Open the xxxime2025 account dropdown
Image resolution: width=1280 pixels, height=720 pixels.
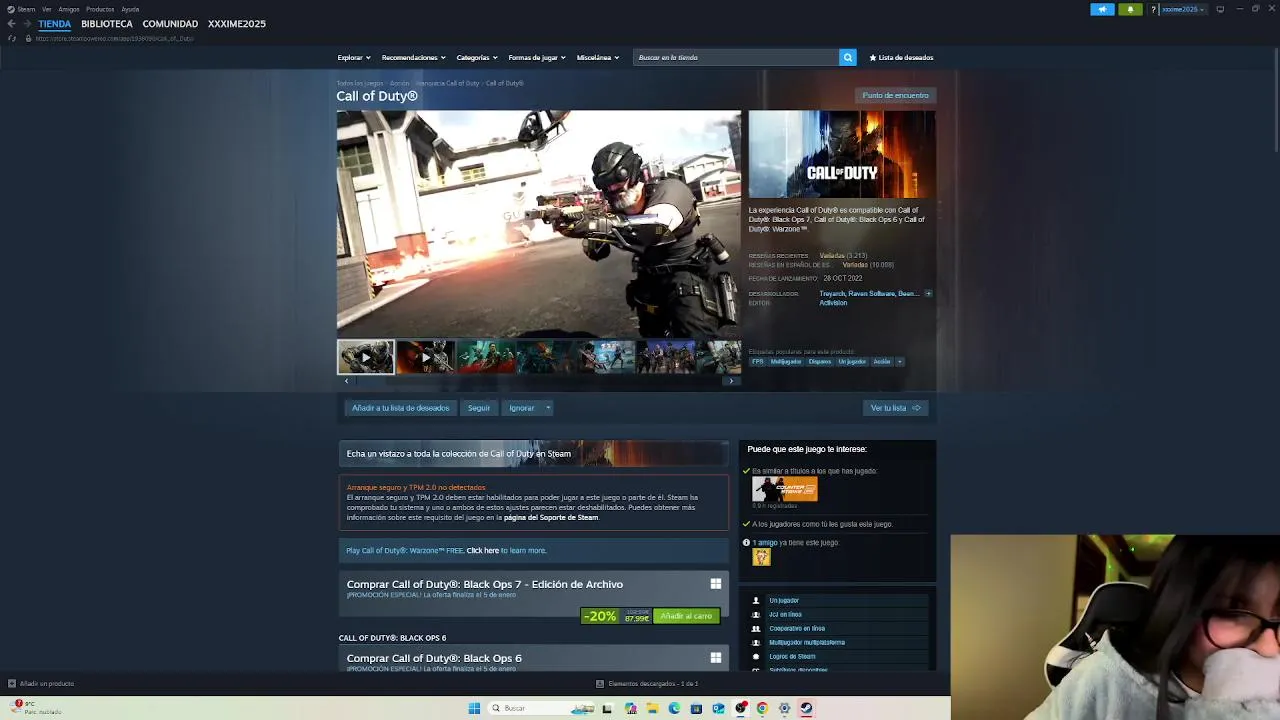1183,9
